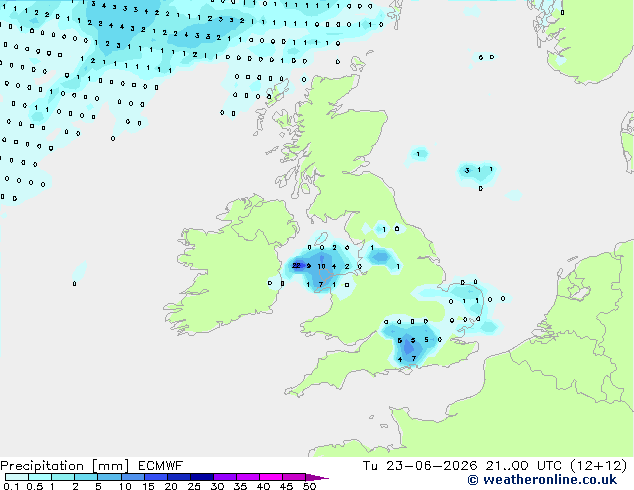Pick the 5–10 mm legend color swatch
The height and width of the screenshot is (490, 634).
(110, 477)
